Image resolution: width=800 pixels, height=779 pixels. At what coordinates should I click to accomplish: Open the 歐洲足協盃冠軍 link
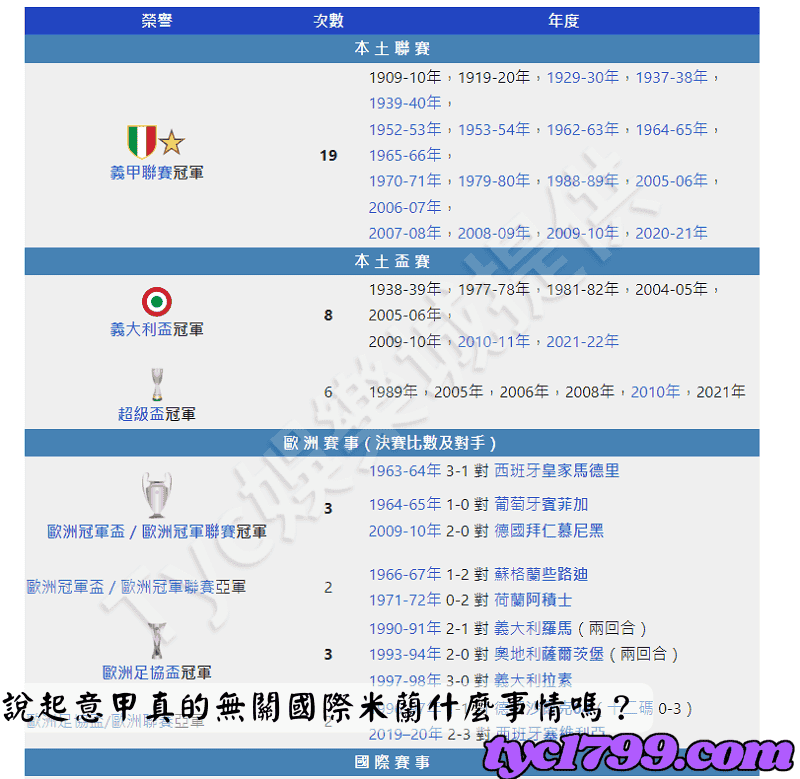coord(157,672)
